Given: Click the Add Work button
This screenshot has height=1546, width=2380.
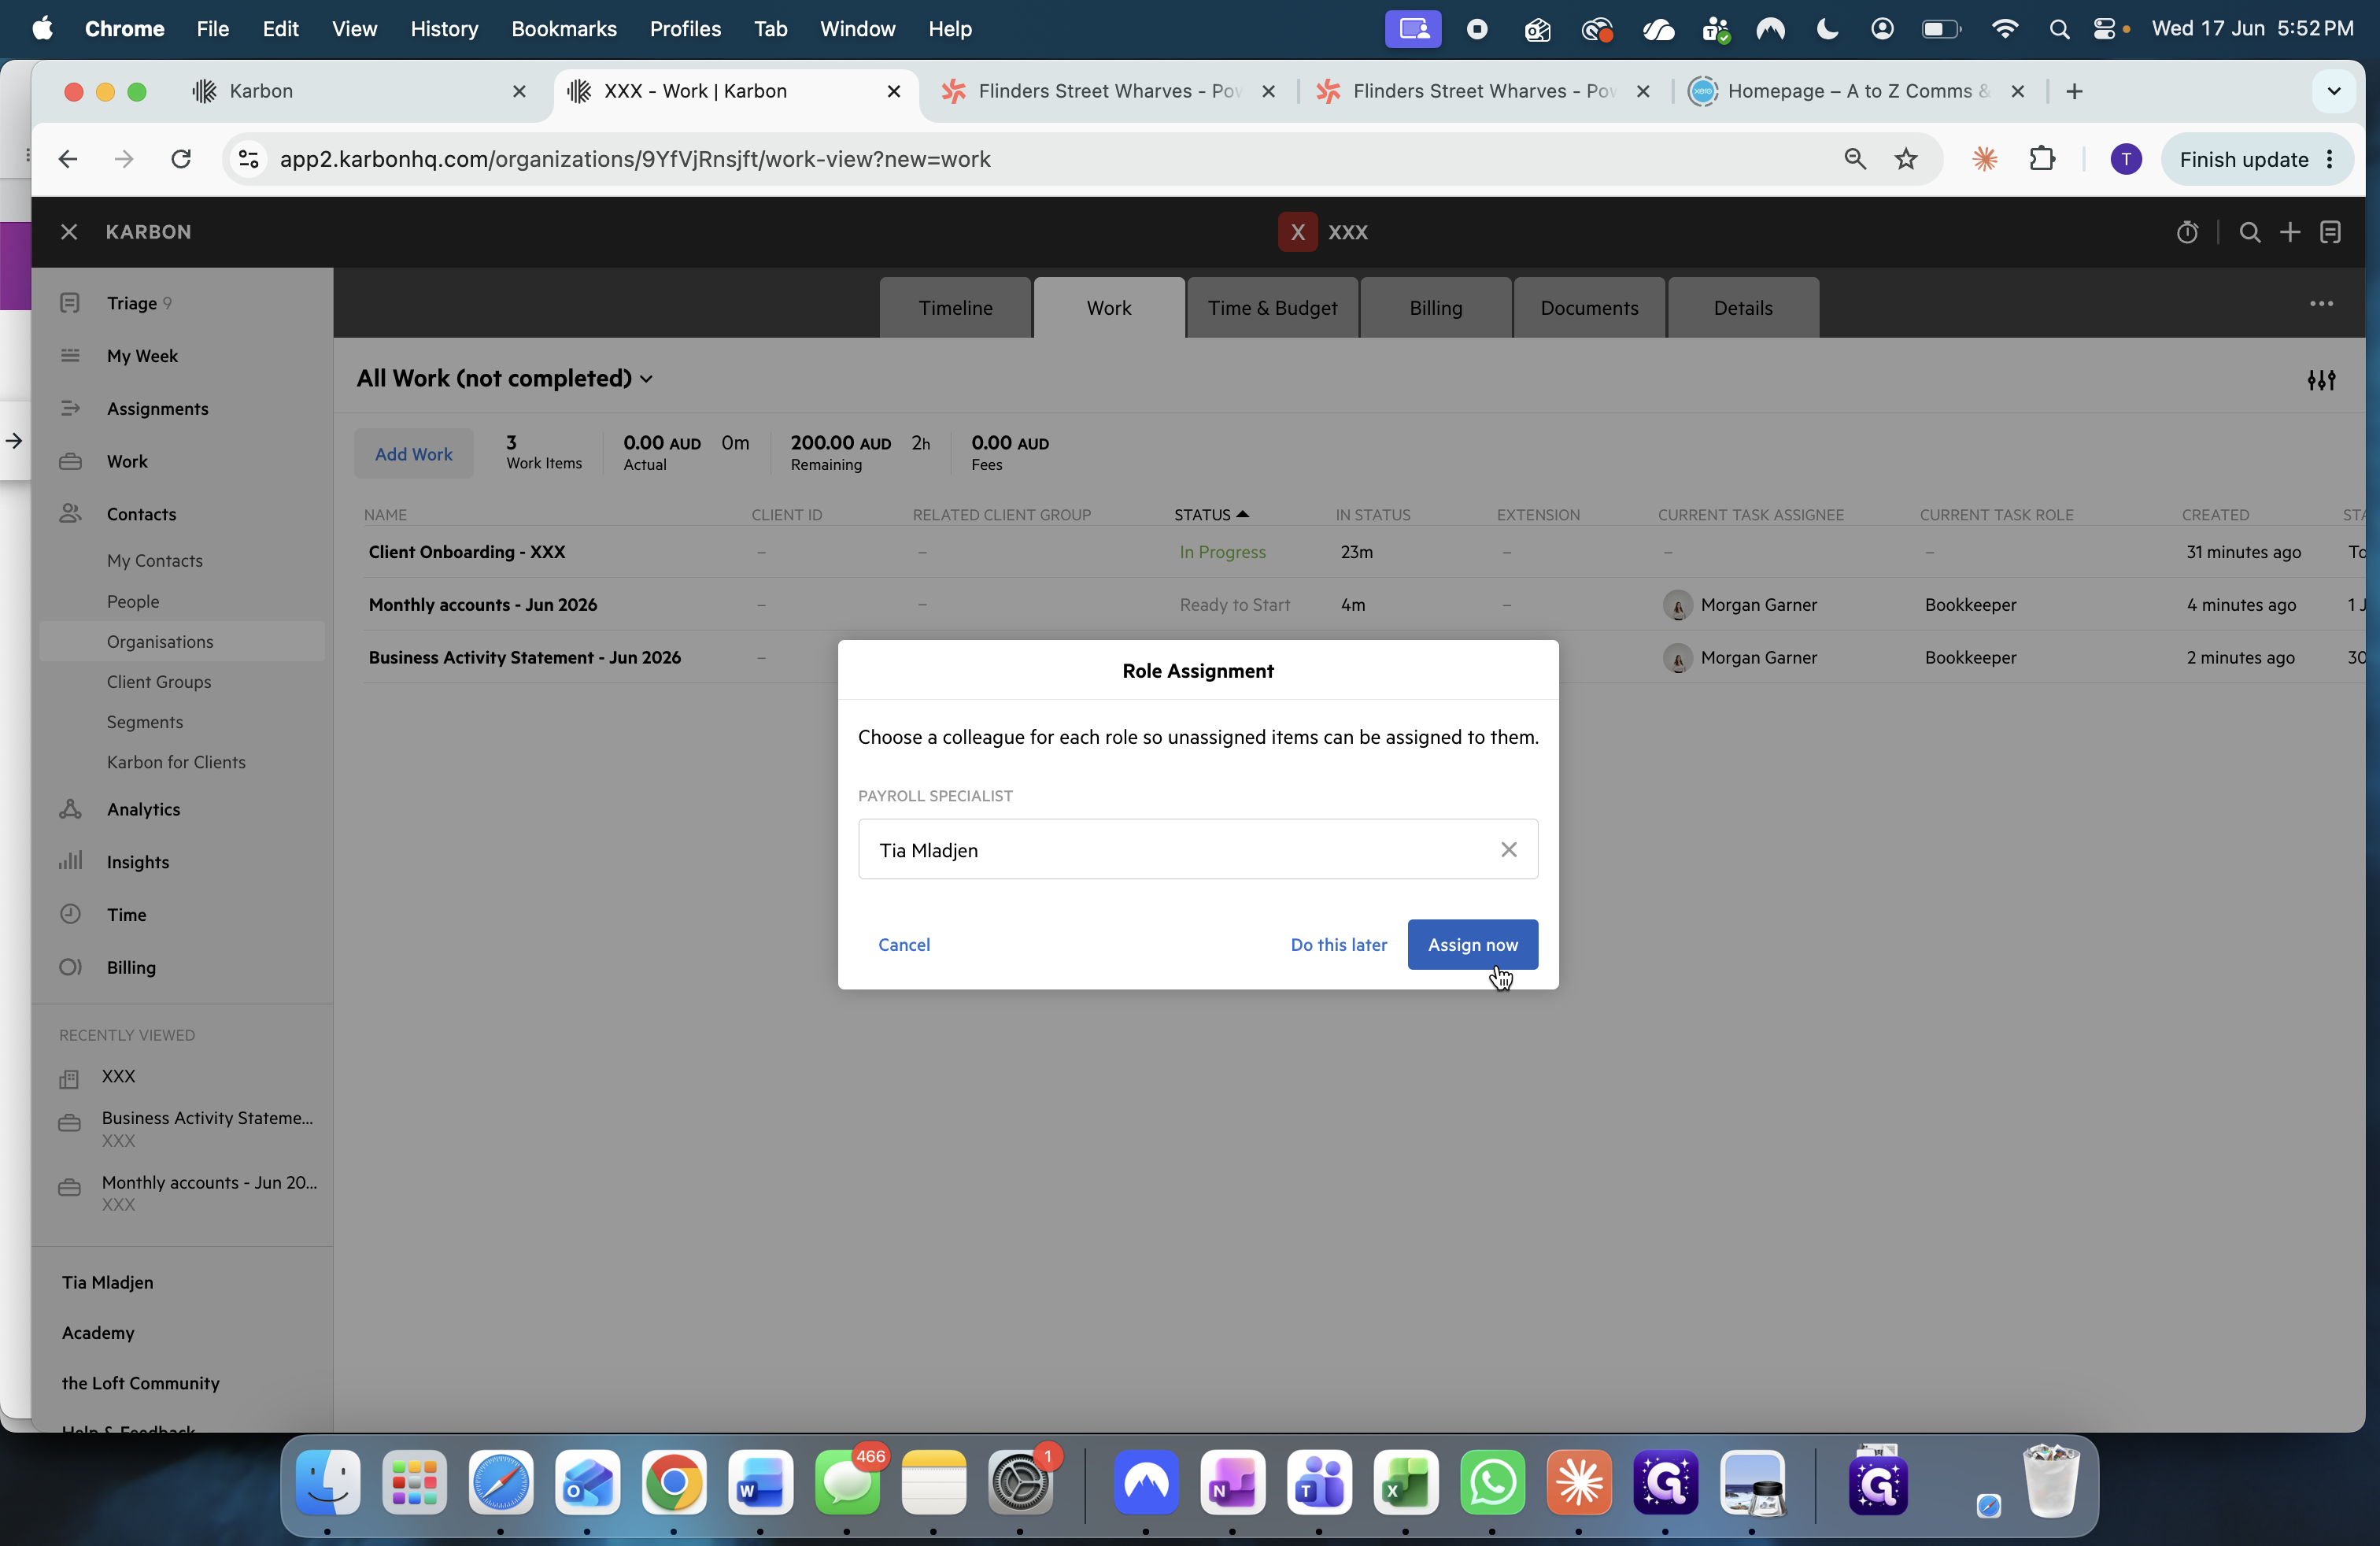Looking at the screenshot, I should (413, 453).
